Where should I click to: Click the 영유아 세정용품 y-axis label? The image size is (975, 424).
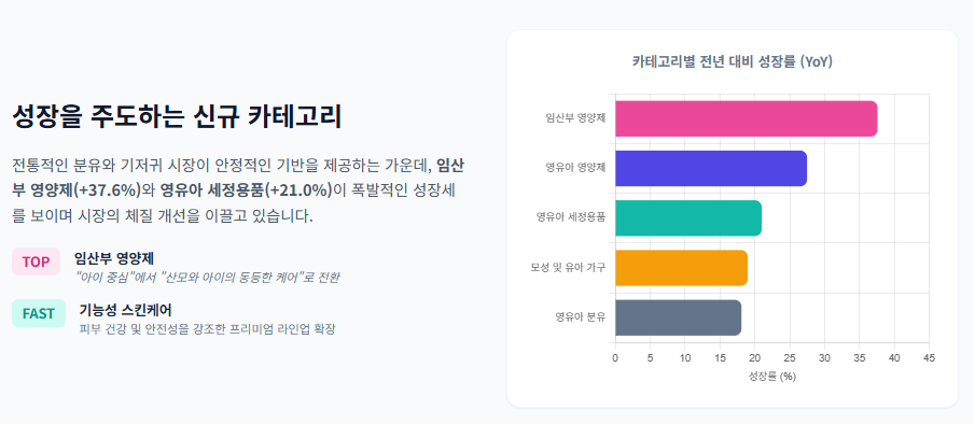pyautogui.click(x=571, y=218)
